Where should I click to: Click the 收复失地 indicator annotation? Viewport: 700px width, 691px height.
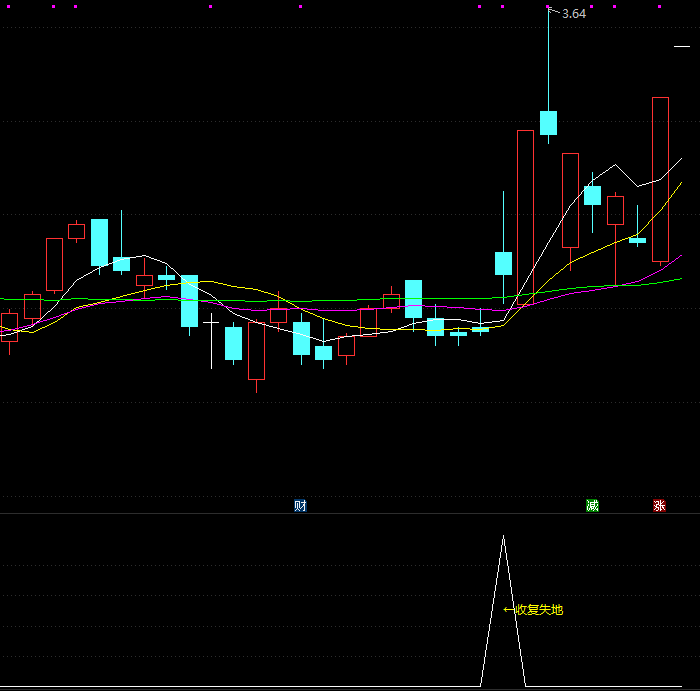[533, 610]
